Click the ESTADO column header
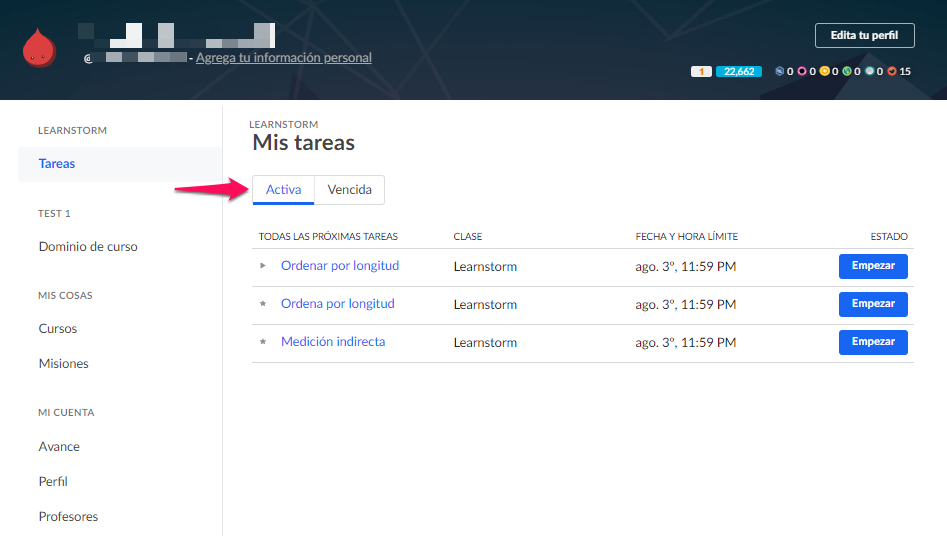This screenshot has width=947, height=536. click(x=888, y=236)
